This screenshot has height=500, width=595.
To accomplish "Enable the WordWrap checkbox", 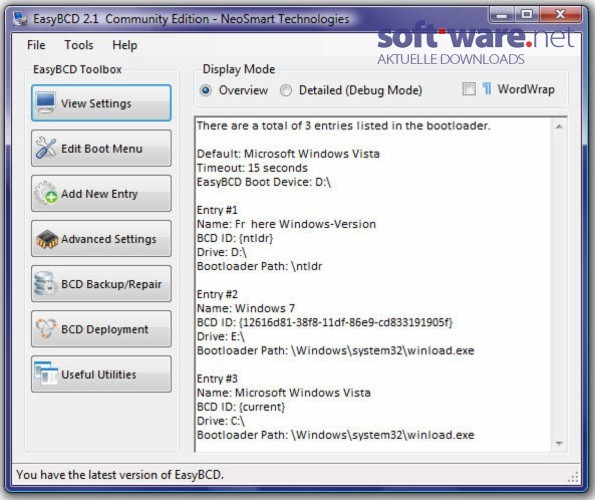I will point(469,89).
